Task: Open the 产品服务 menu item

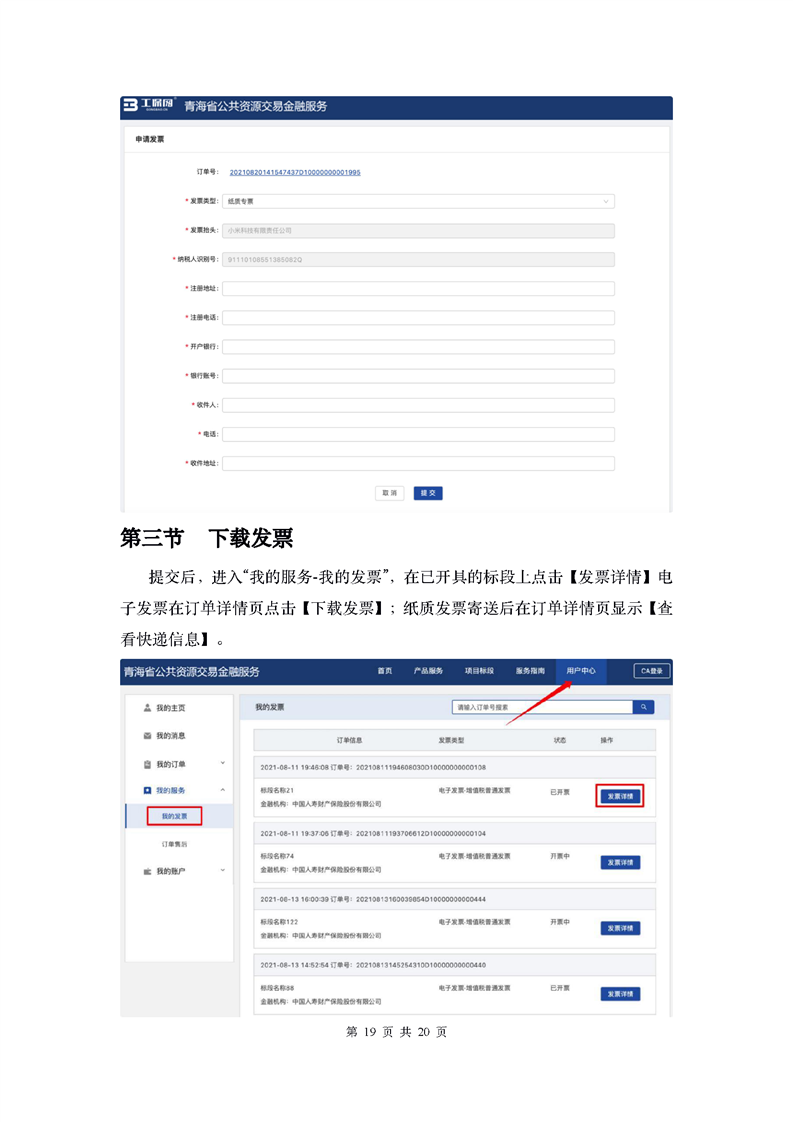Action: click(428, 671)
